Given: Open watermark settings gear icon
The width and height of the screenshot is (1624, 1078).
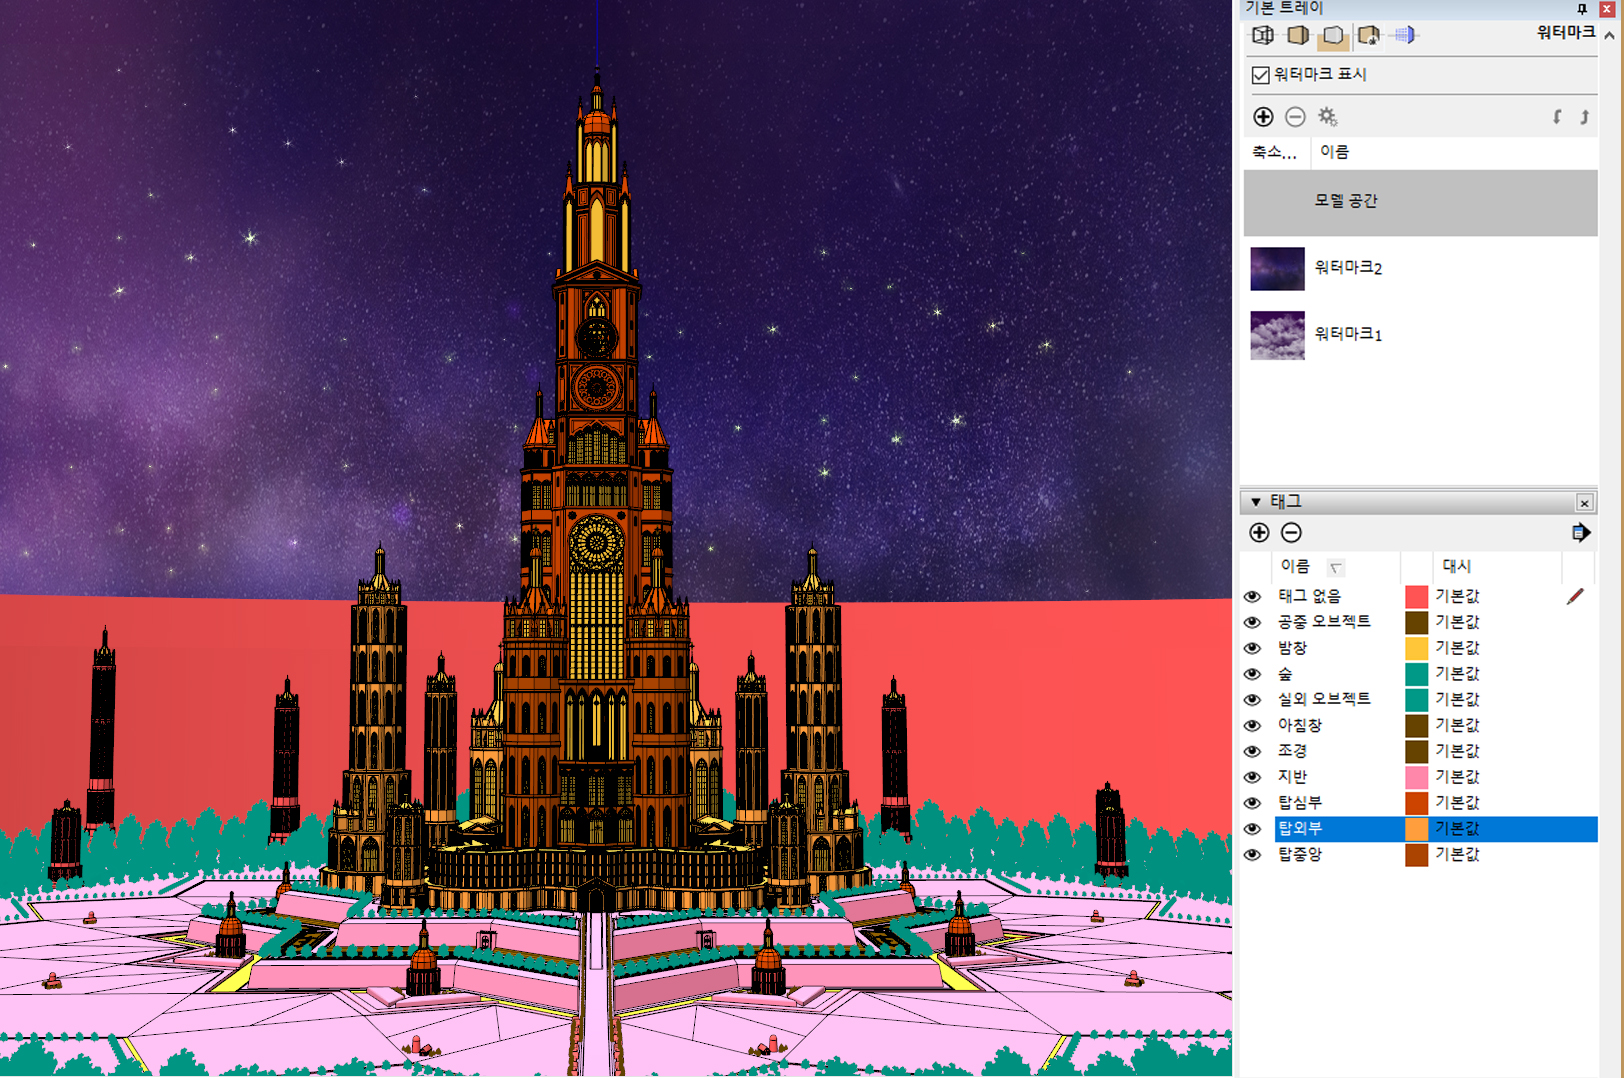Looking at the screenshot, I should (1327, 117).
